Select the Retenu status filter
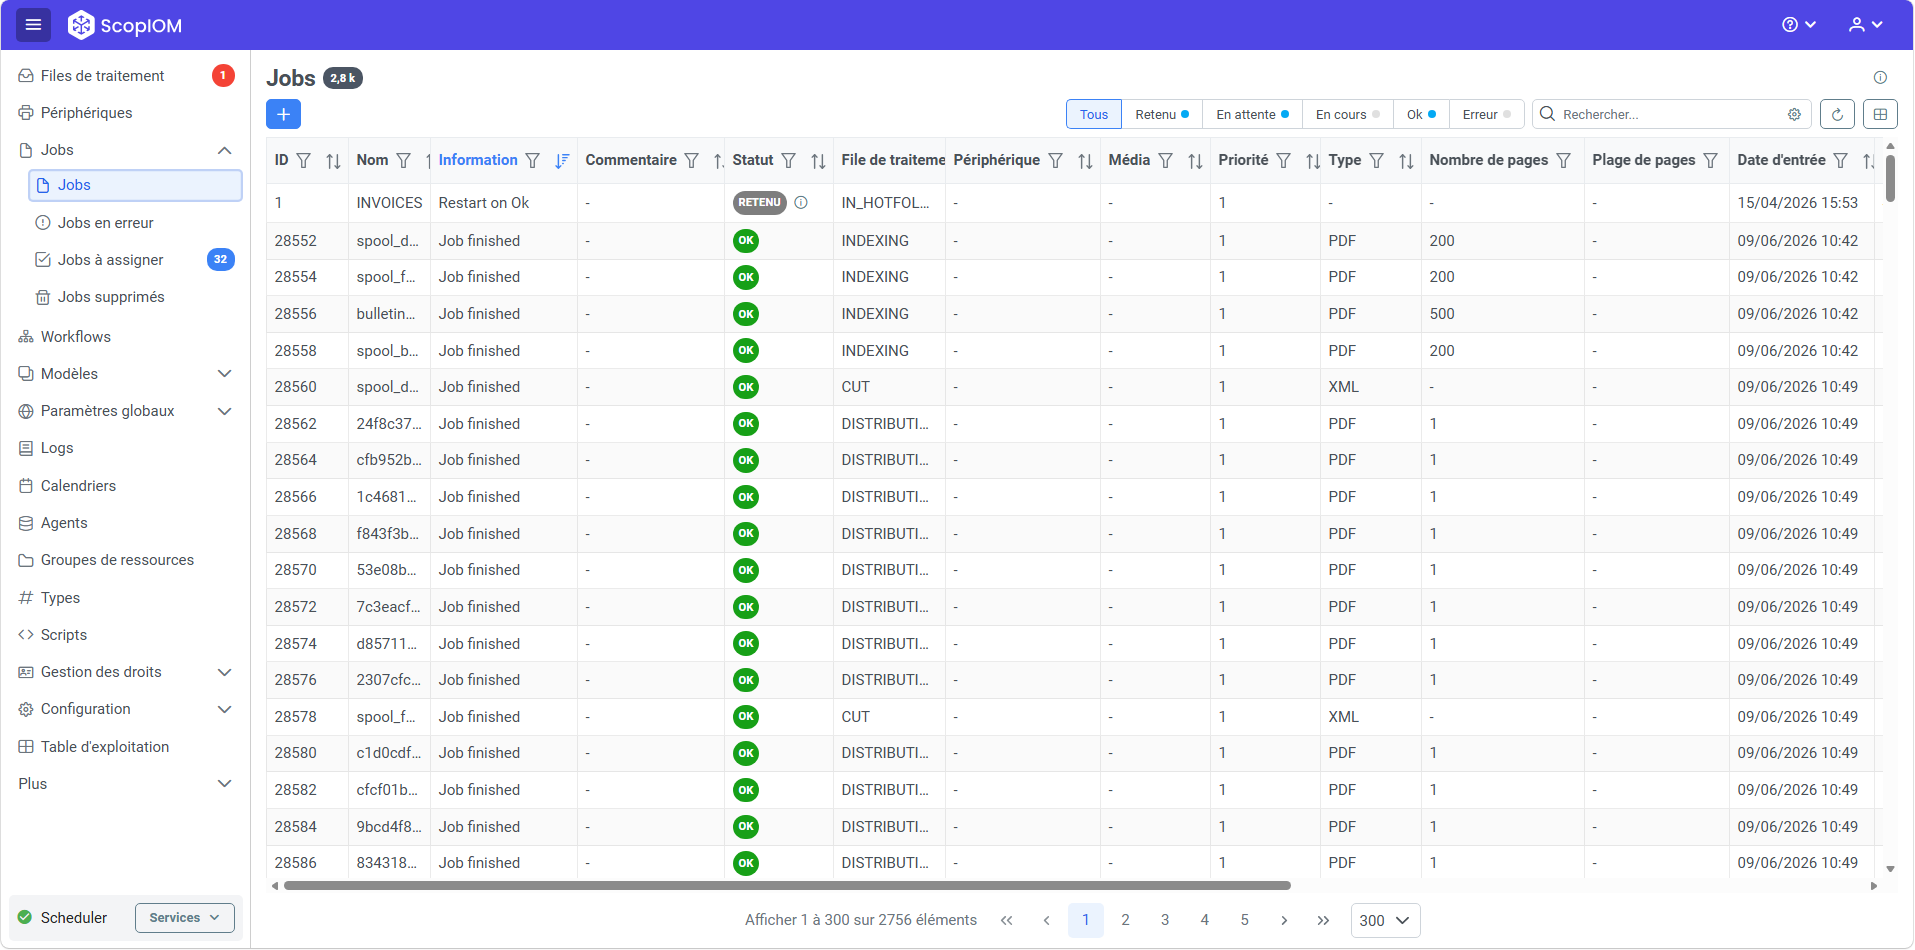 [x=1162, y=114]
